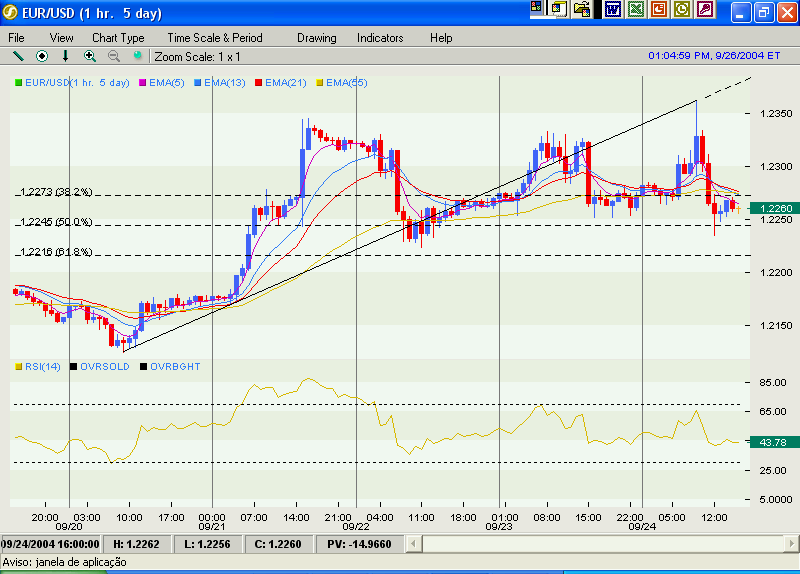Click the 1.2273 (38.2%) Fibonacci label
The width and height of the screenshot is (800, 574).
tap(56, 192)
